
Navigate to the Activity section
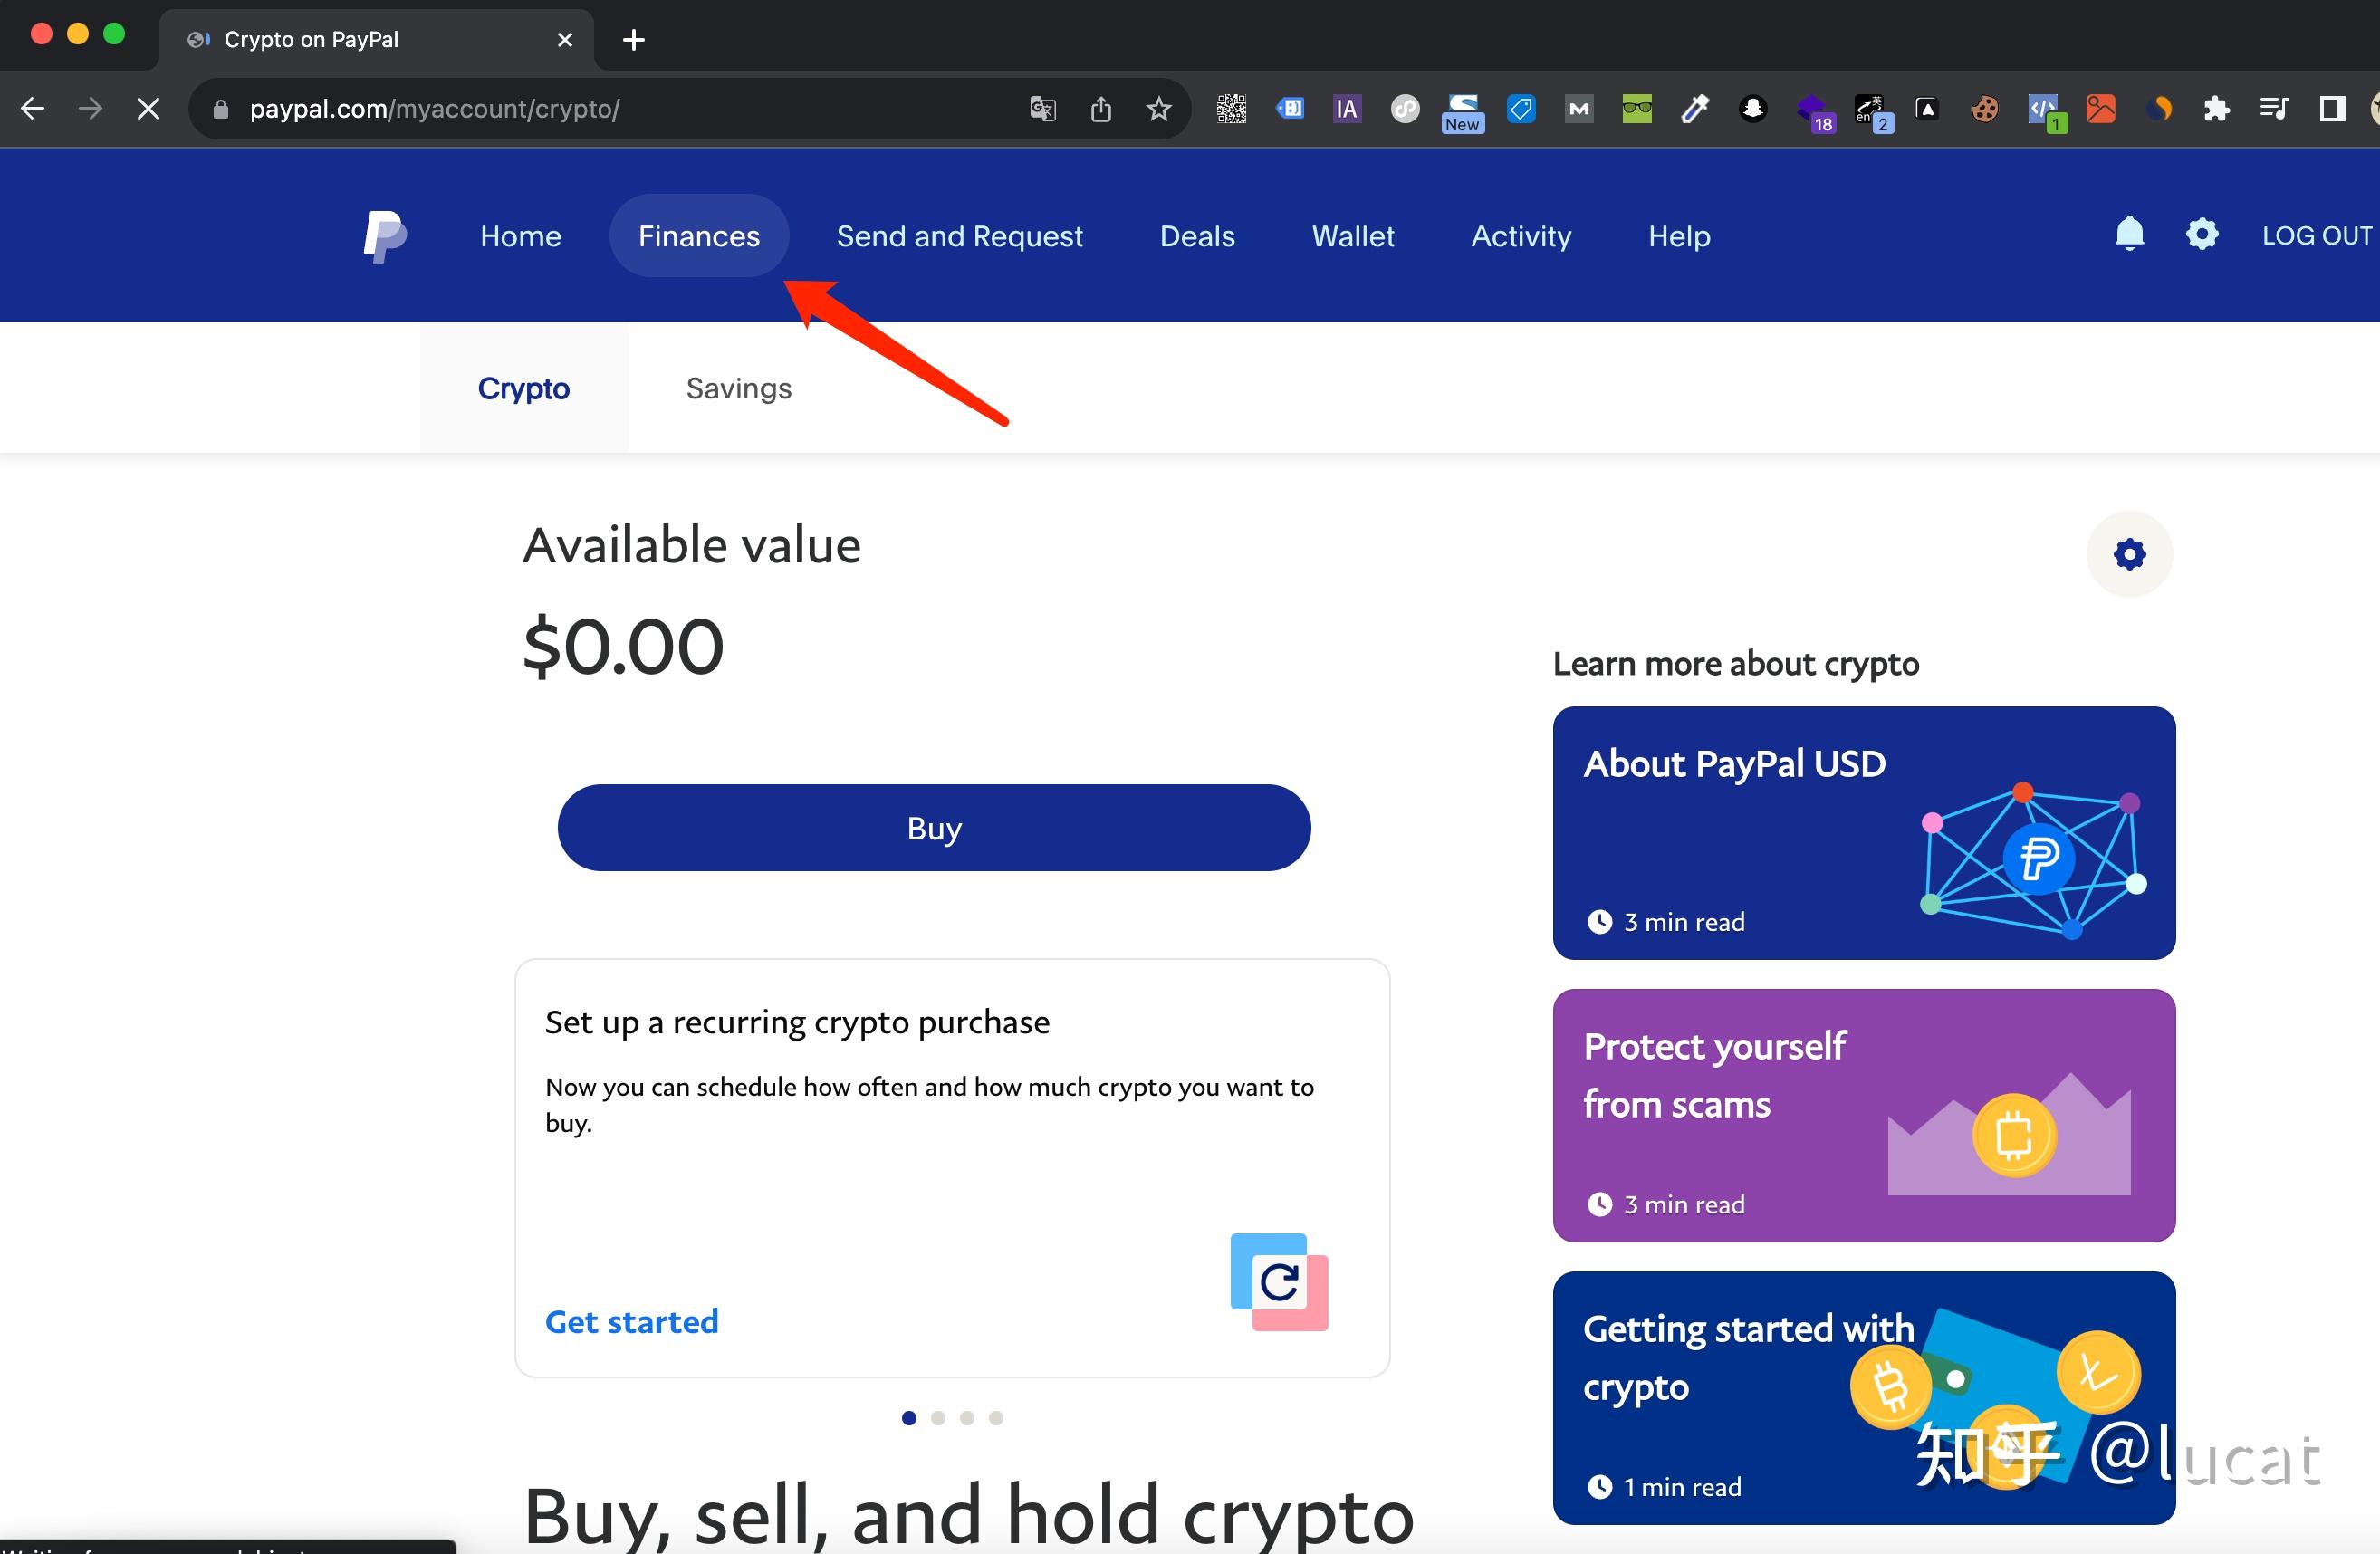[x=1521, y=235]
